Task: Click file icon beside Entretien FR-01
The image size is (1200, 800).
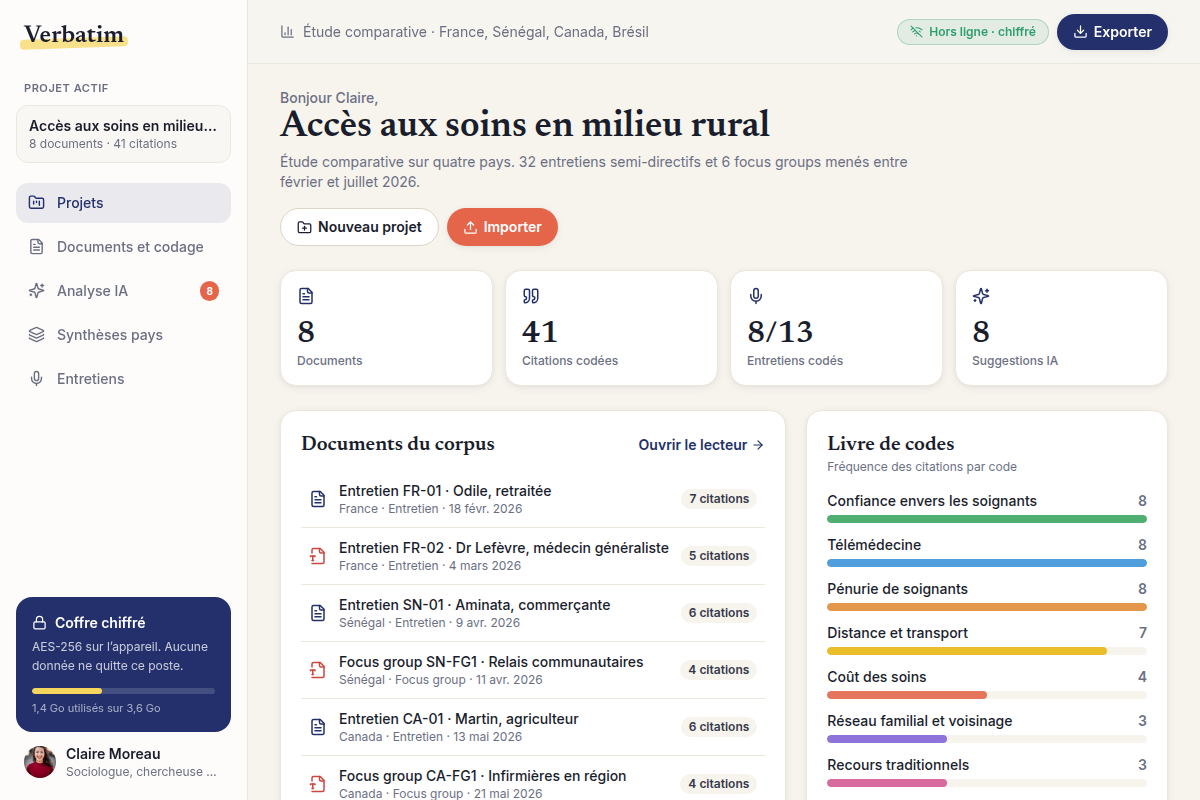Action: point(318,499)
